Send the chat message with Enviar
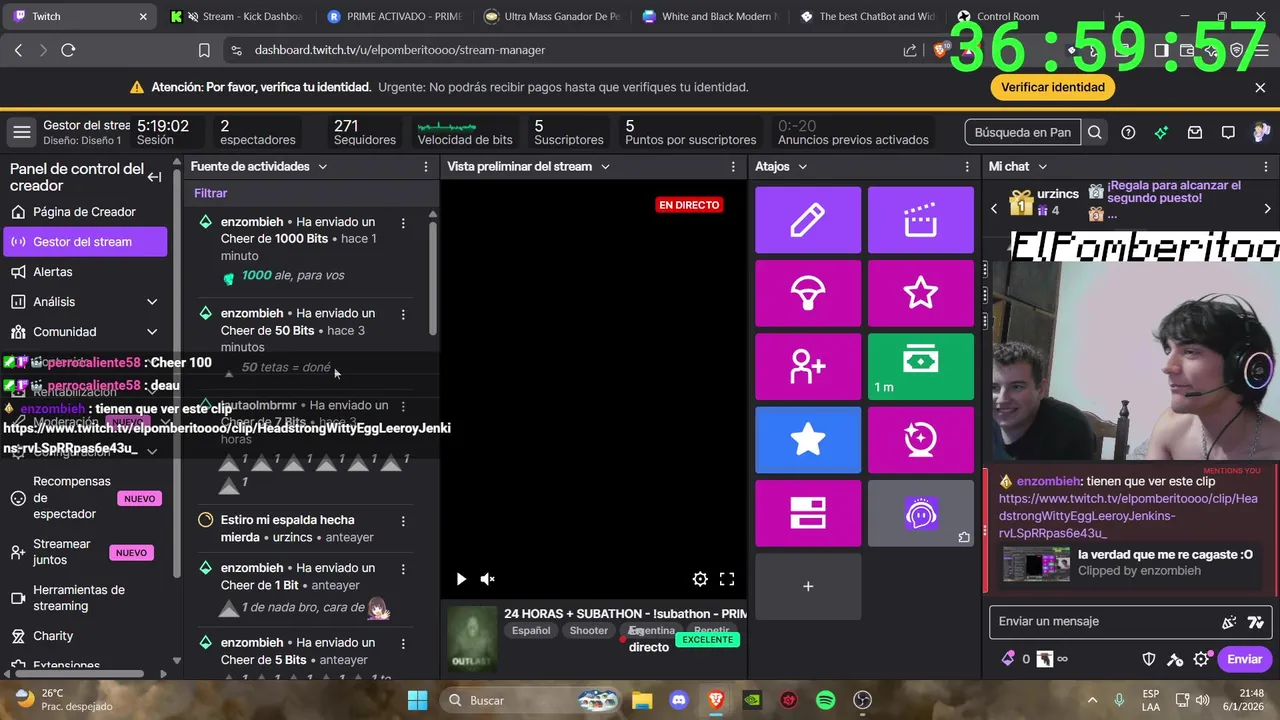 [1245, 659]
